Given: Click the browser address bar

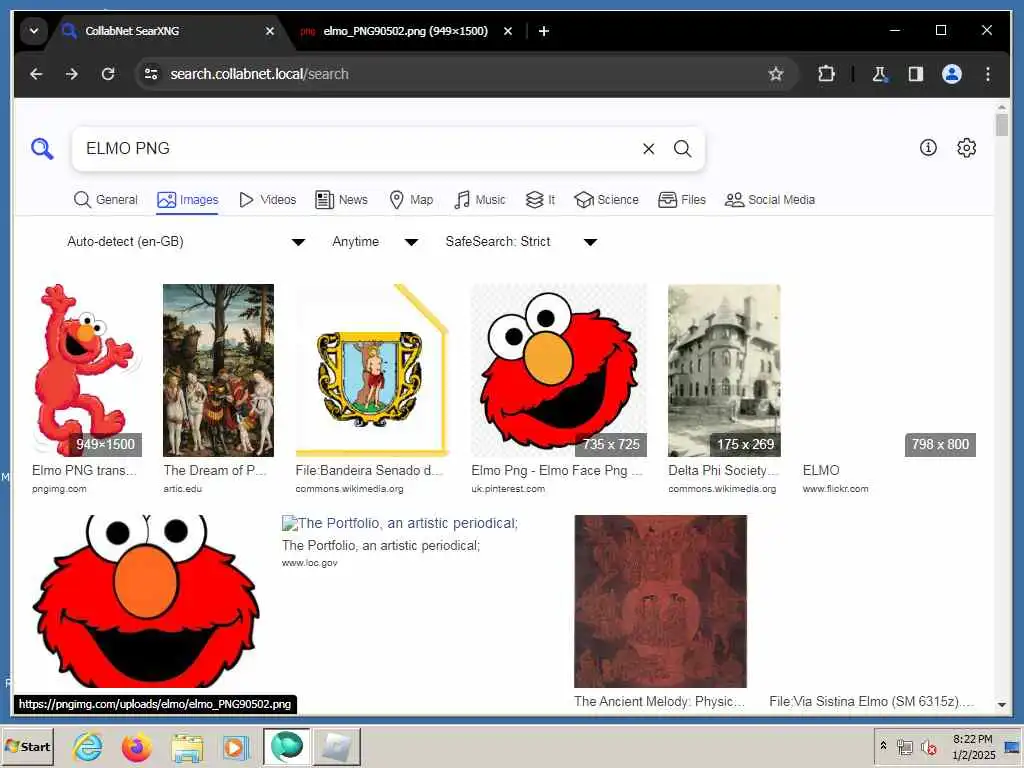Looking at the screenshot, I should tap(457, 74).
